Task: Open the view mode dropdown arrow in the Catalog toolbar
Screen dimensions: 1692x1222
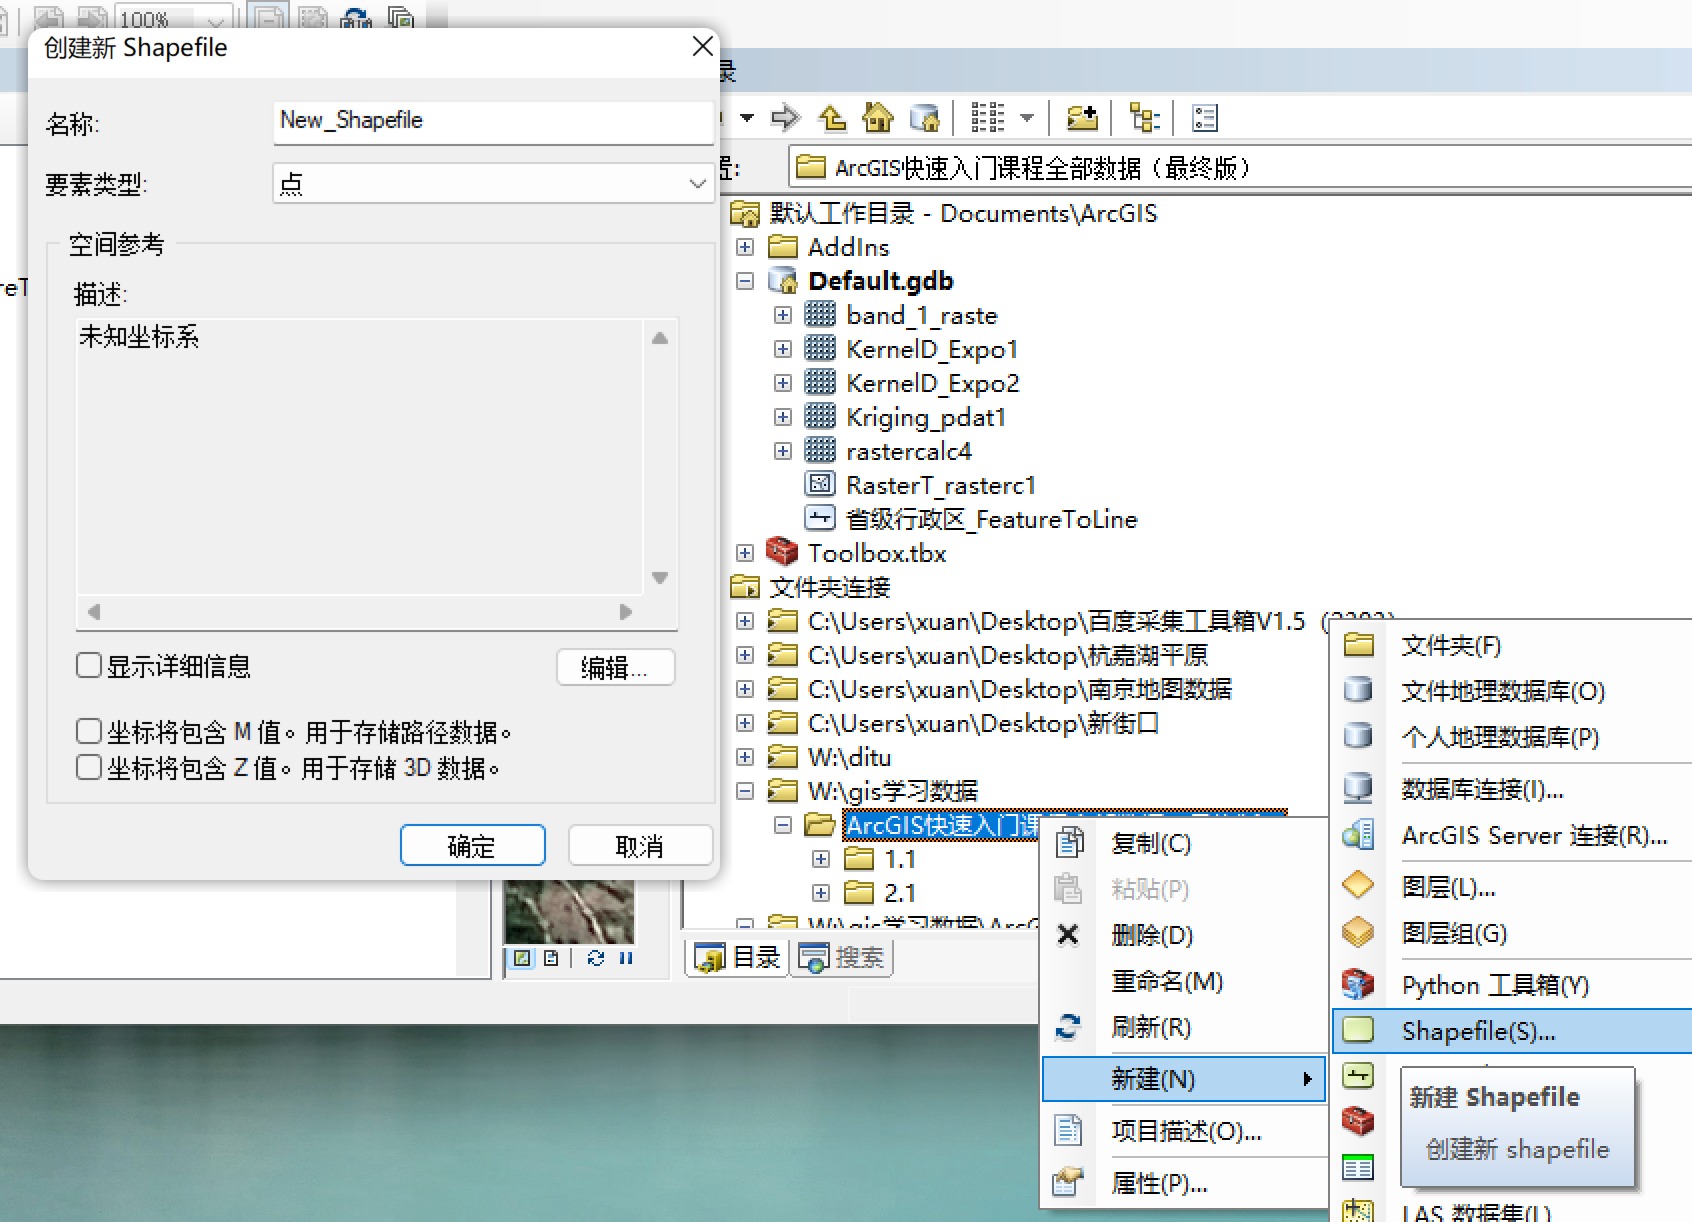Action: coord(1027,118)
